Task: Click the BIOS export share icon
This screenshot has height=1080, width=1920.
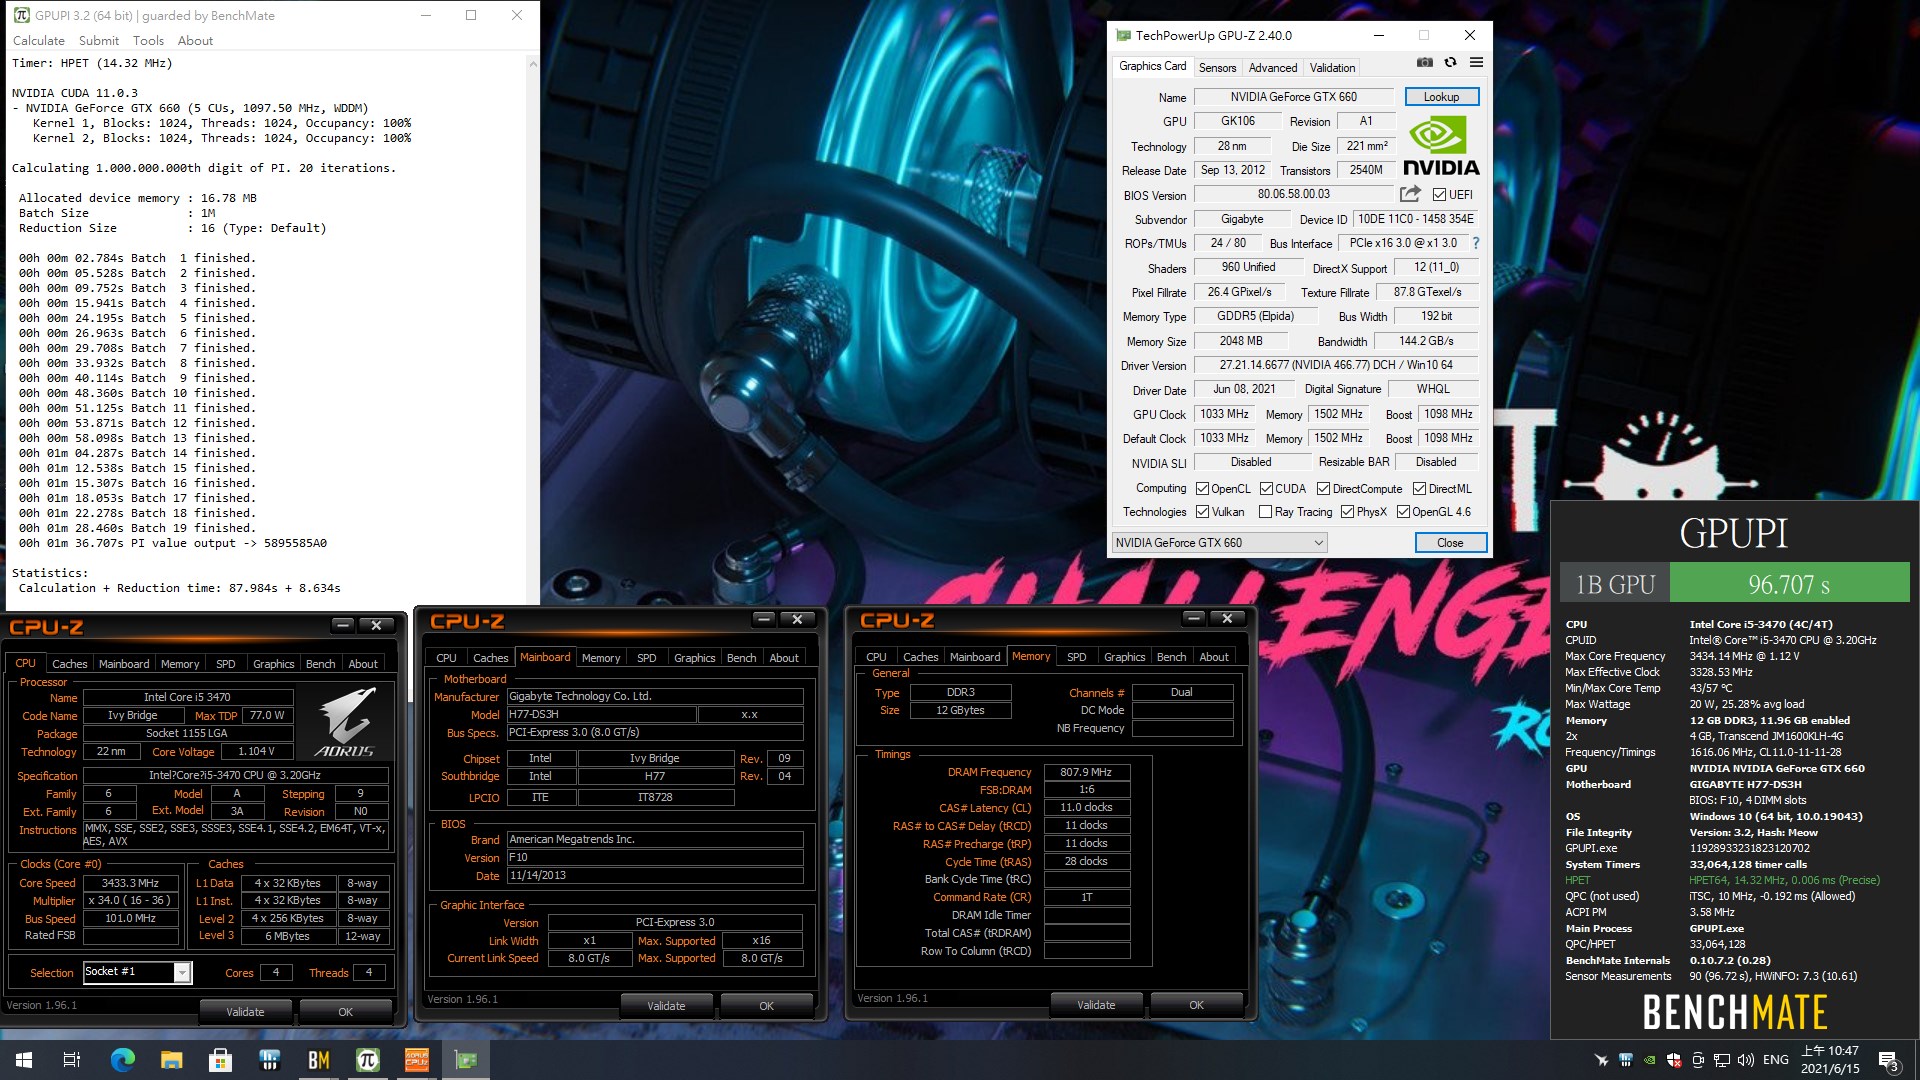Action: point(1410,194)
